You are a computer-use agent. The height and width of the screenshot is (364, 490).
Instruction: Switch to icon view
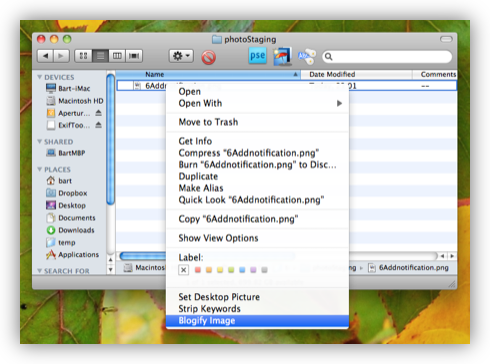click(83, 56)
